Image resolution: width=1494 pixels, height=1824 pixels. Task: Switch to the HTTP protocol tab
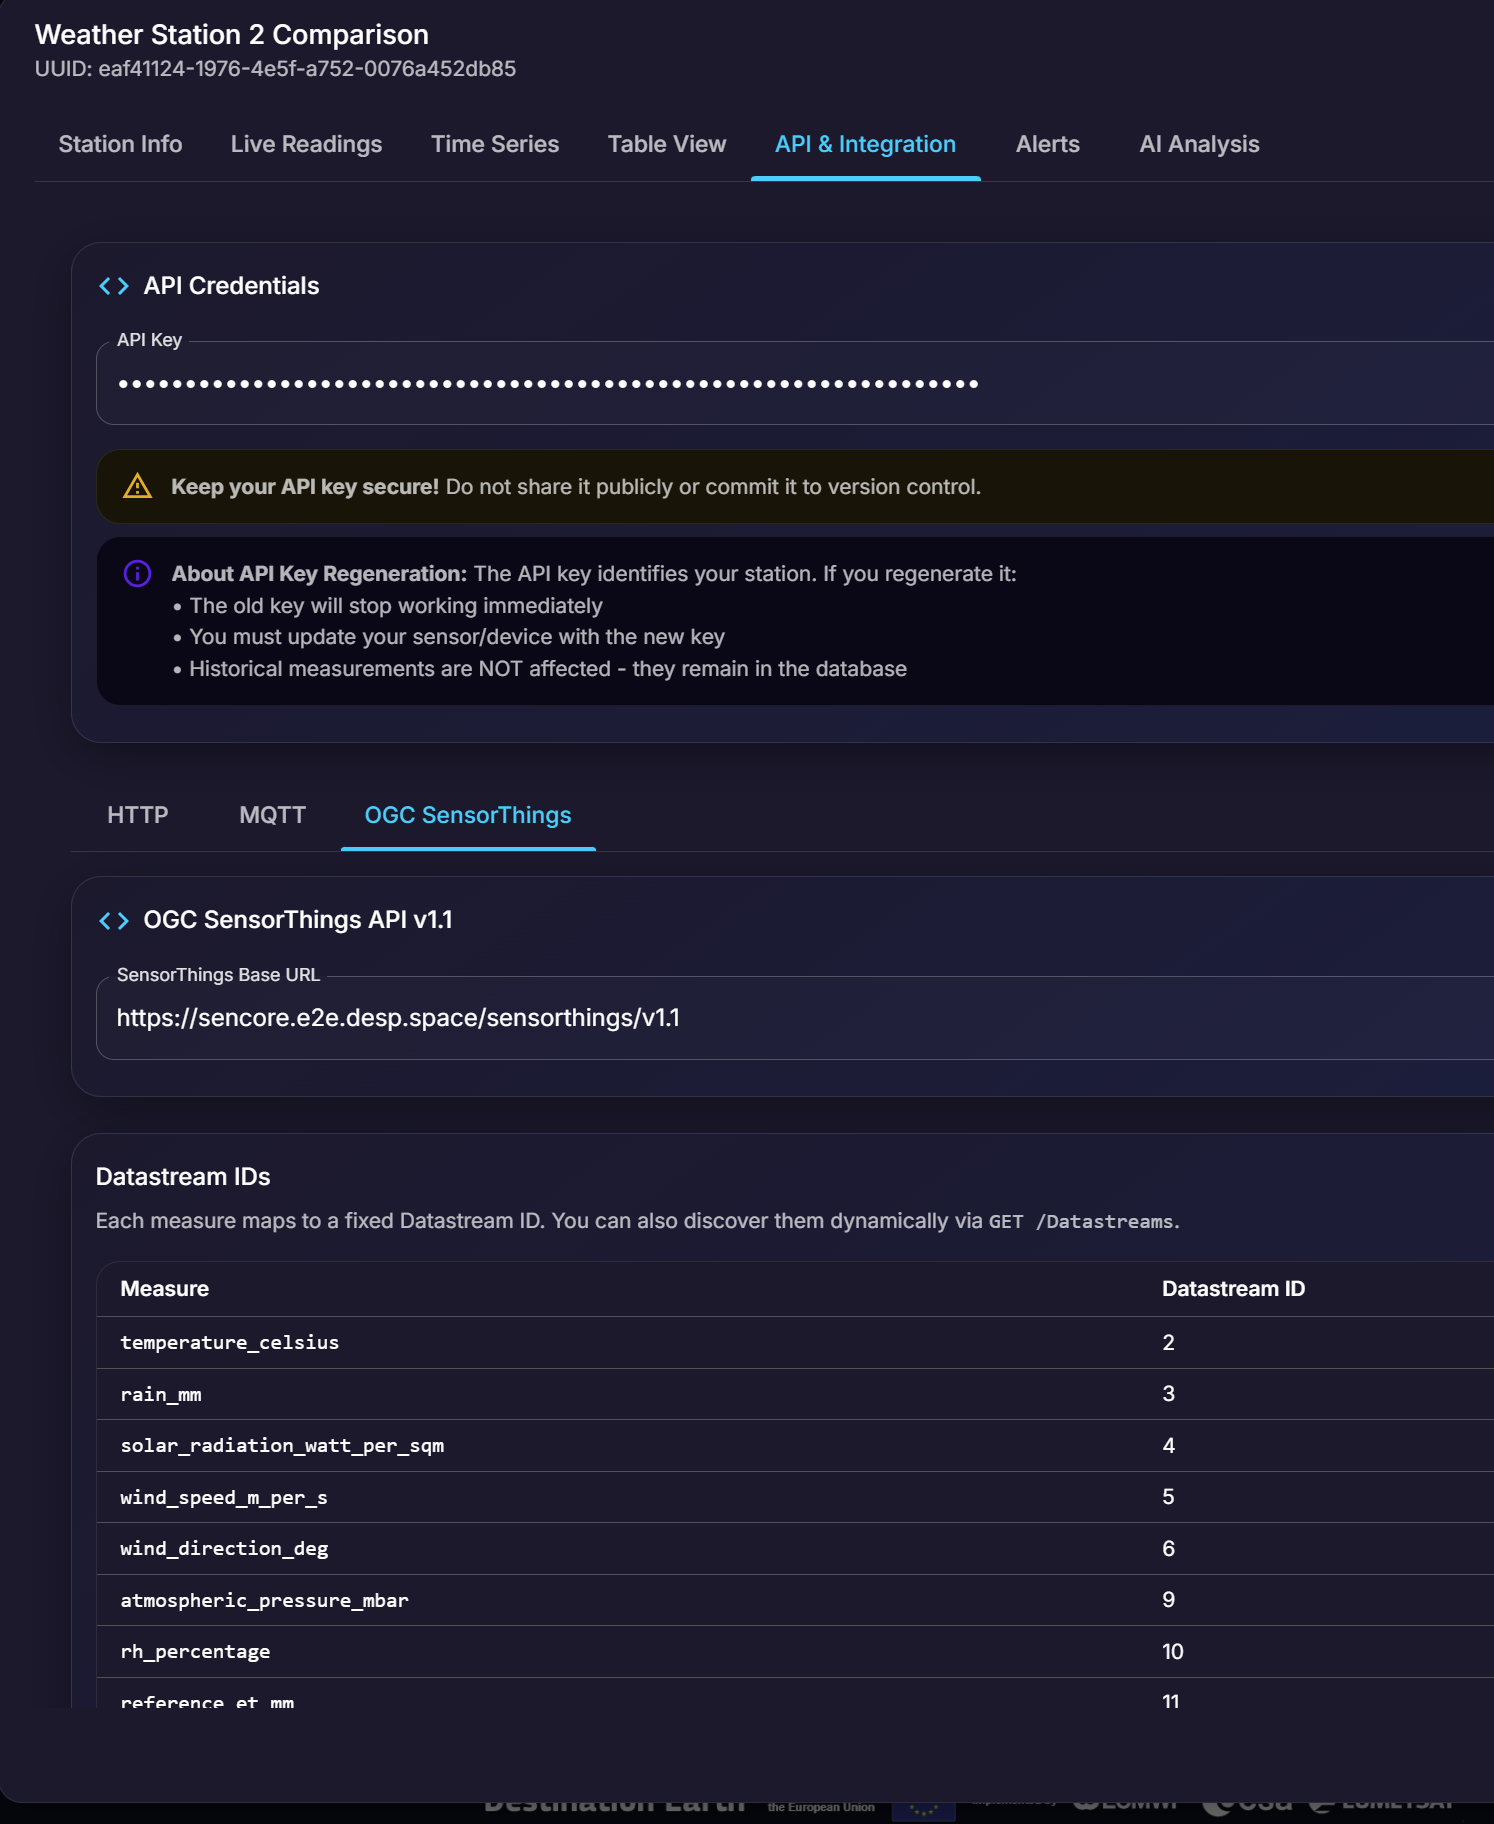(x=138, y=815)
